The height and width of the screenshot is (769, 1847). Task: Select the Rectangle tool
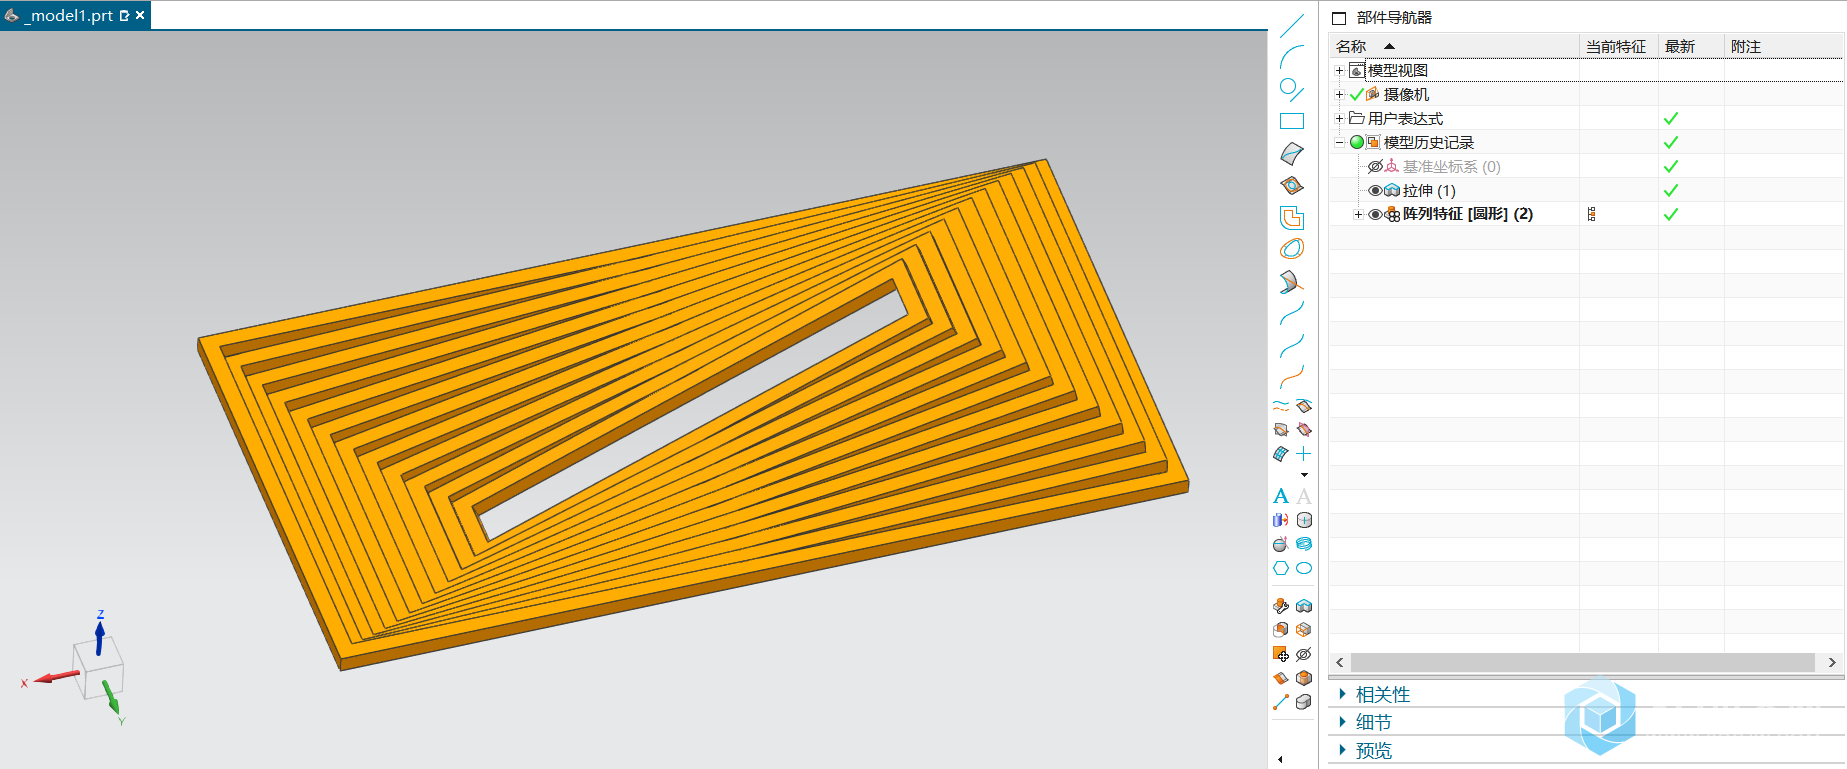pos(1292,121)
